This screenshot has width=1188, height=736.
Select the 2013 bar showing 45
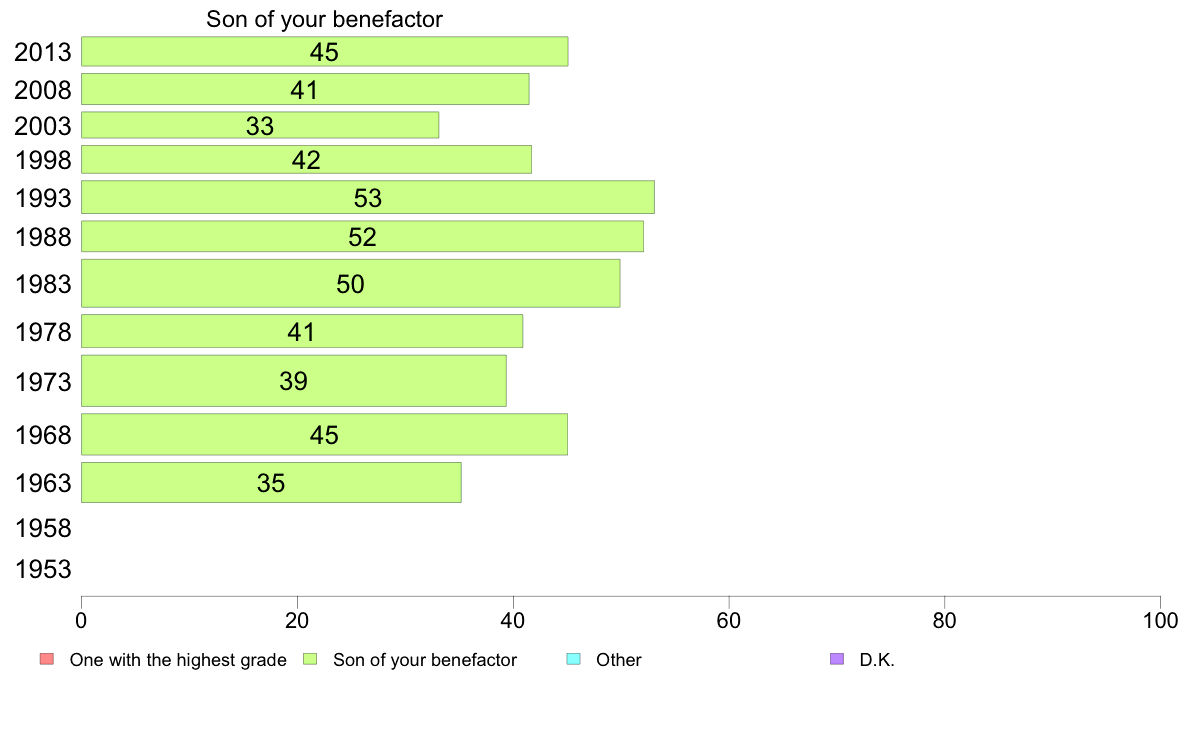(x=324, y=52)
